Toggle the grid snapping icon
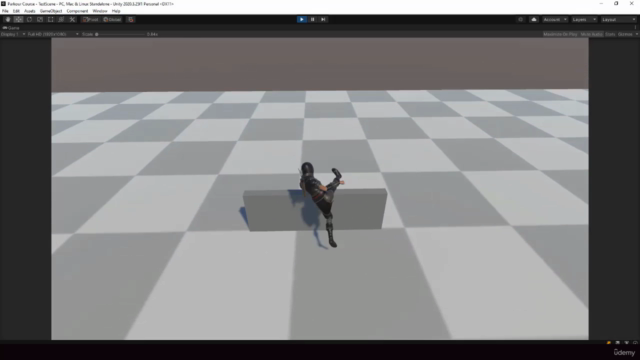 coord(131,20)
